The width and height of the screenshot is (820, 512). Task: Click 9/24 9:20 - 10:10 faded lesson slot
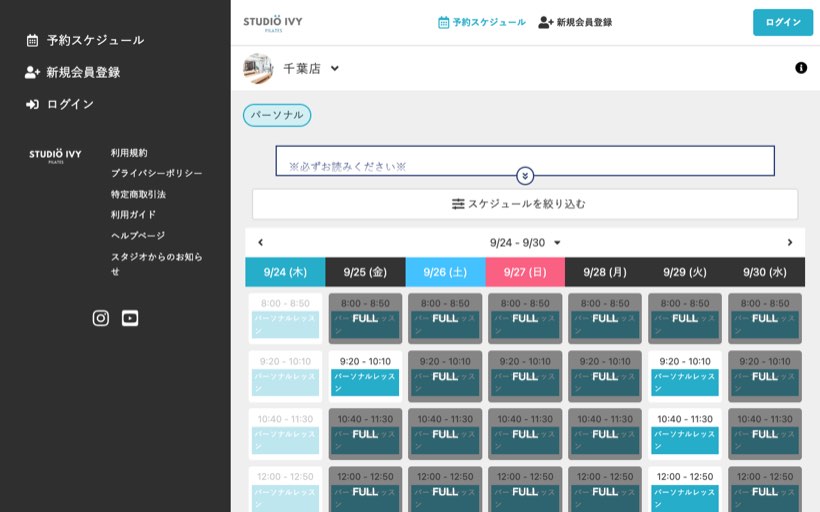pyautogui.click(x=285, y=376)
